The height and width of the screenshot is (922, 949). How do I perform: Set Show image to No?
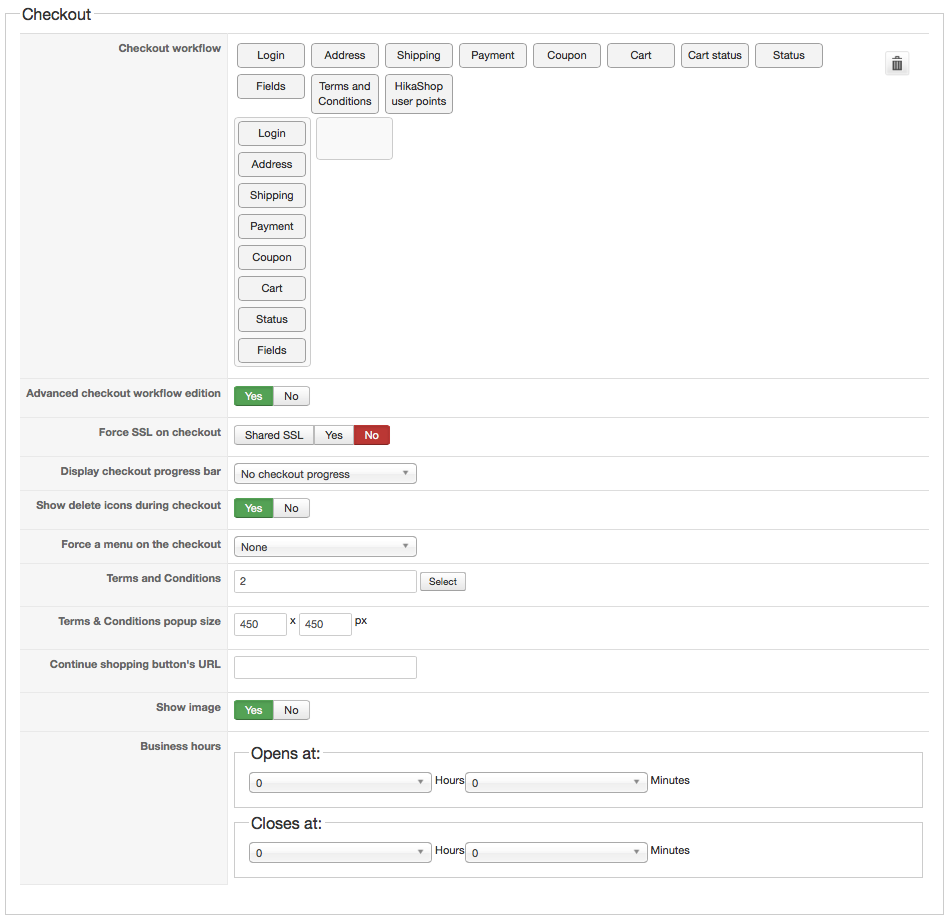tap(291, 710)
